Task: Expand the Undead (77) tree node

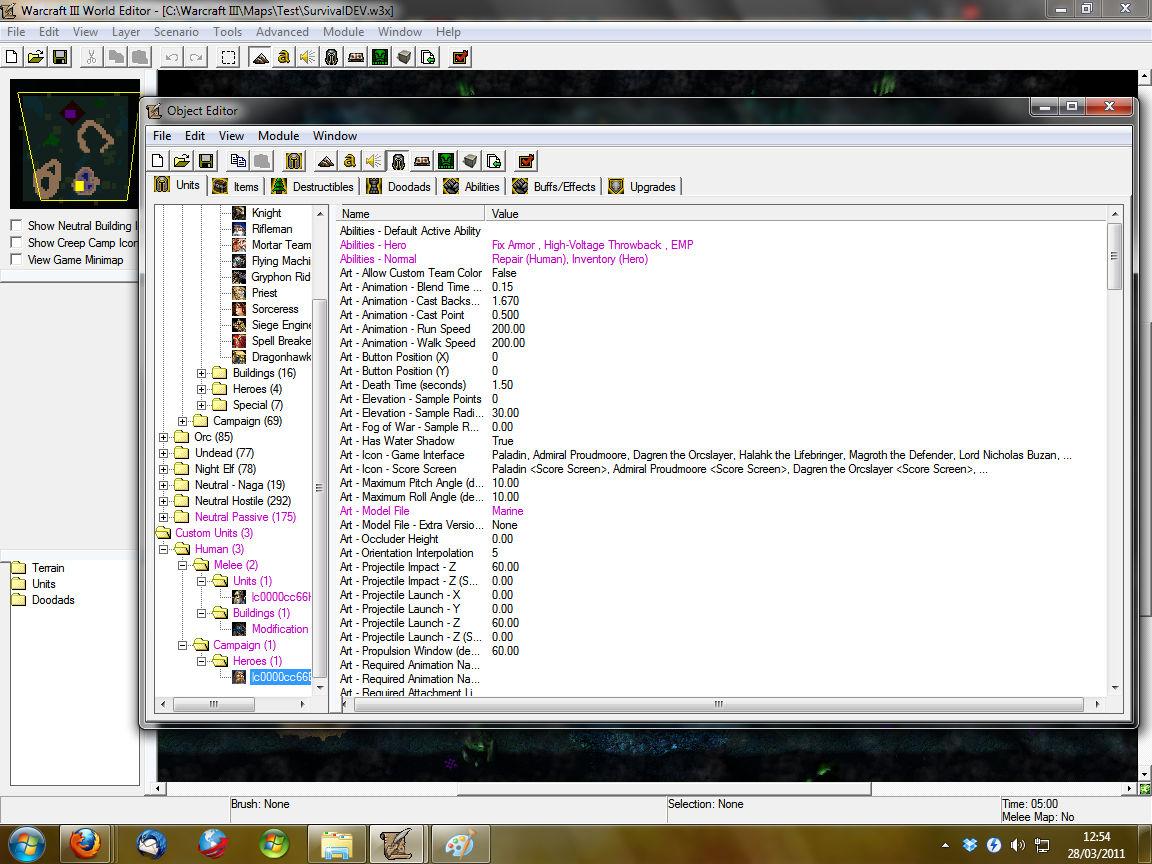Action: click(x=163, y=453)
